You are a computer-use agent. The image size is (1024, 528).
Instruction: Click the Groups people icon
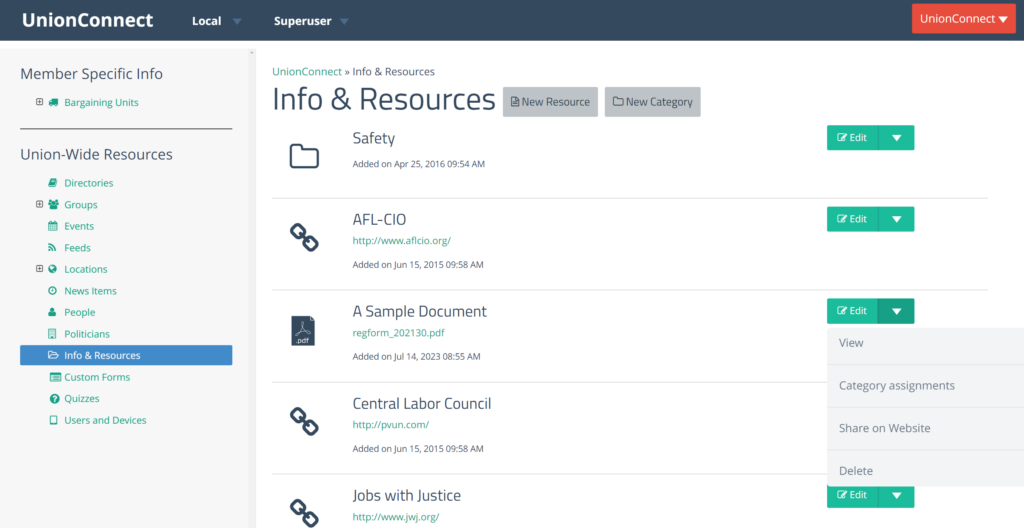(x=53, y=205)
